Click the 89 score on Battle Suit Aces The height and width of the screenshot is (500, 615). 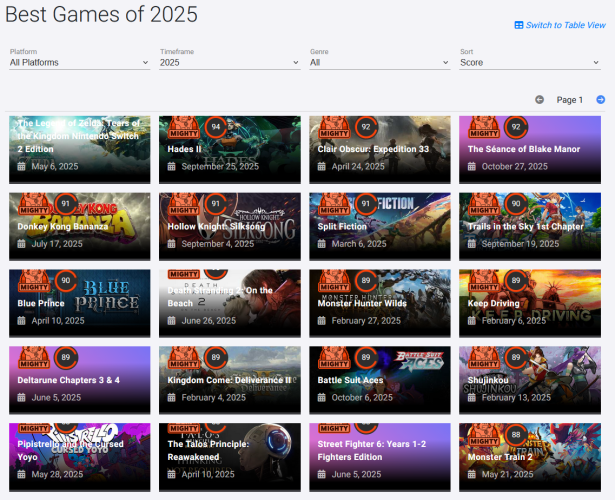coord(366,357)
